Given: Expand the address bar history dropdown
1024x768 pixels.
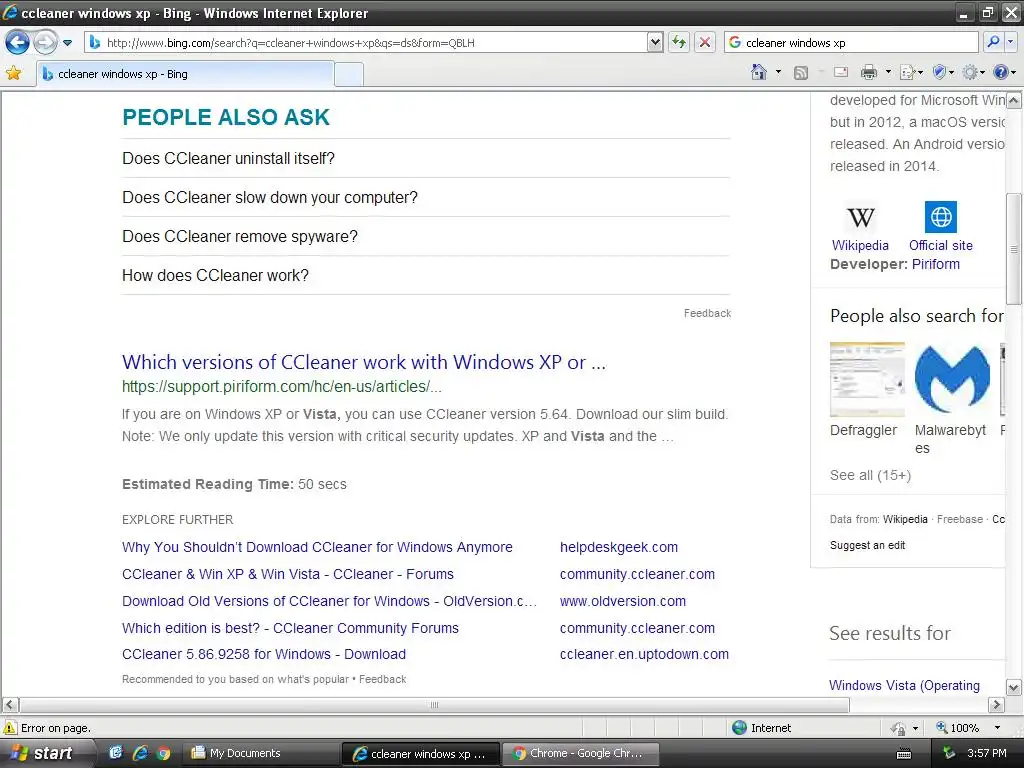Looking at the screenshot, I should pos(655,43).
